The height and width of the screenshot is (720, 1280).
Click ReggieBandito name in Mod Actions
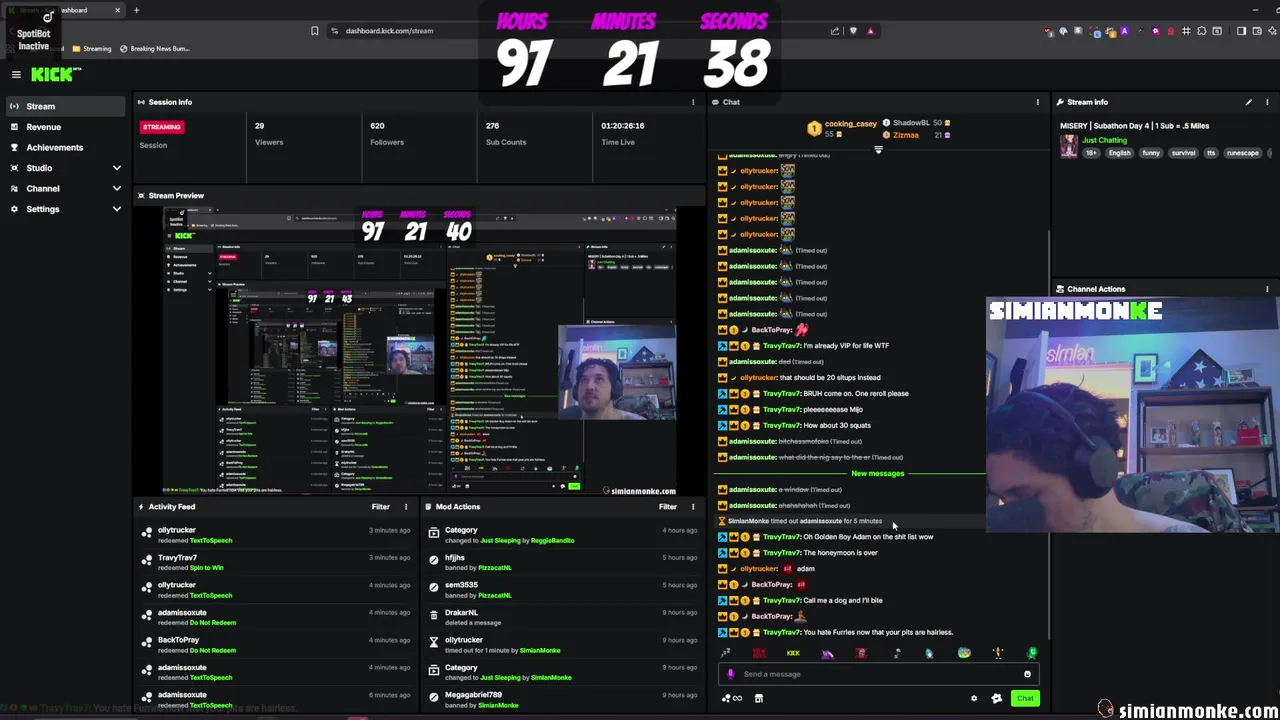552,540
